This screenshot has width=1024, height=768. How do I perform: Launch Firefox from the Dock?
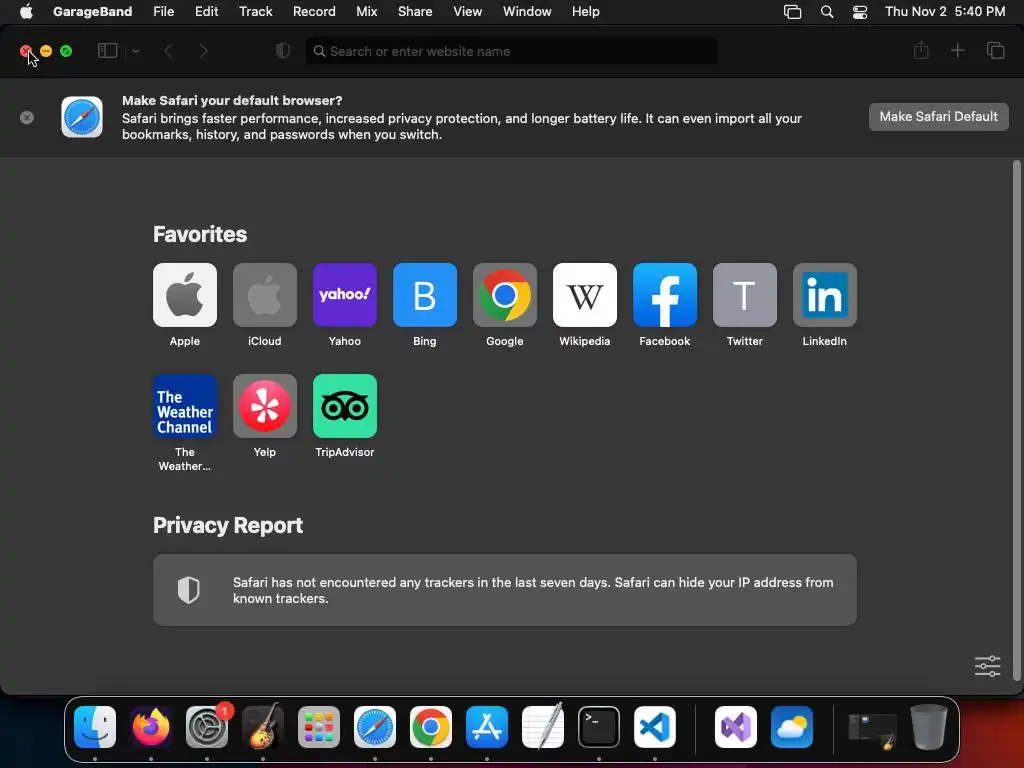(x=151, y=727)
